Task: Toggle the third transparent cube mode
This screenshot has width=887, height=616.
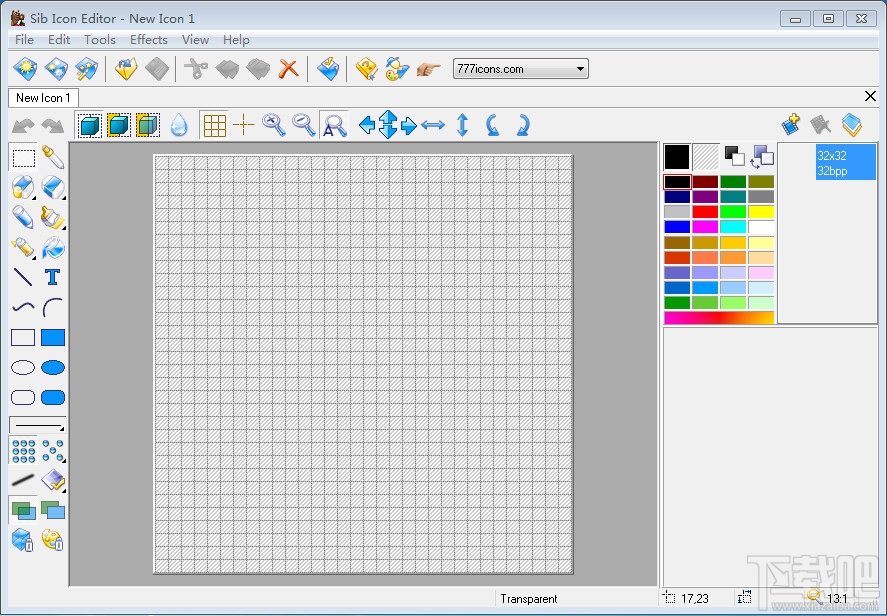Action: pyautogui.click(x=148, y=125)
